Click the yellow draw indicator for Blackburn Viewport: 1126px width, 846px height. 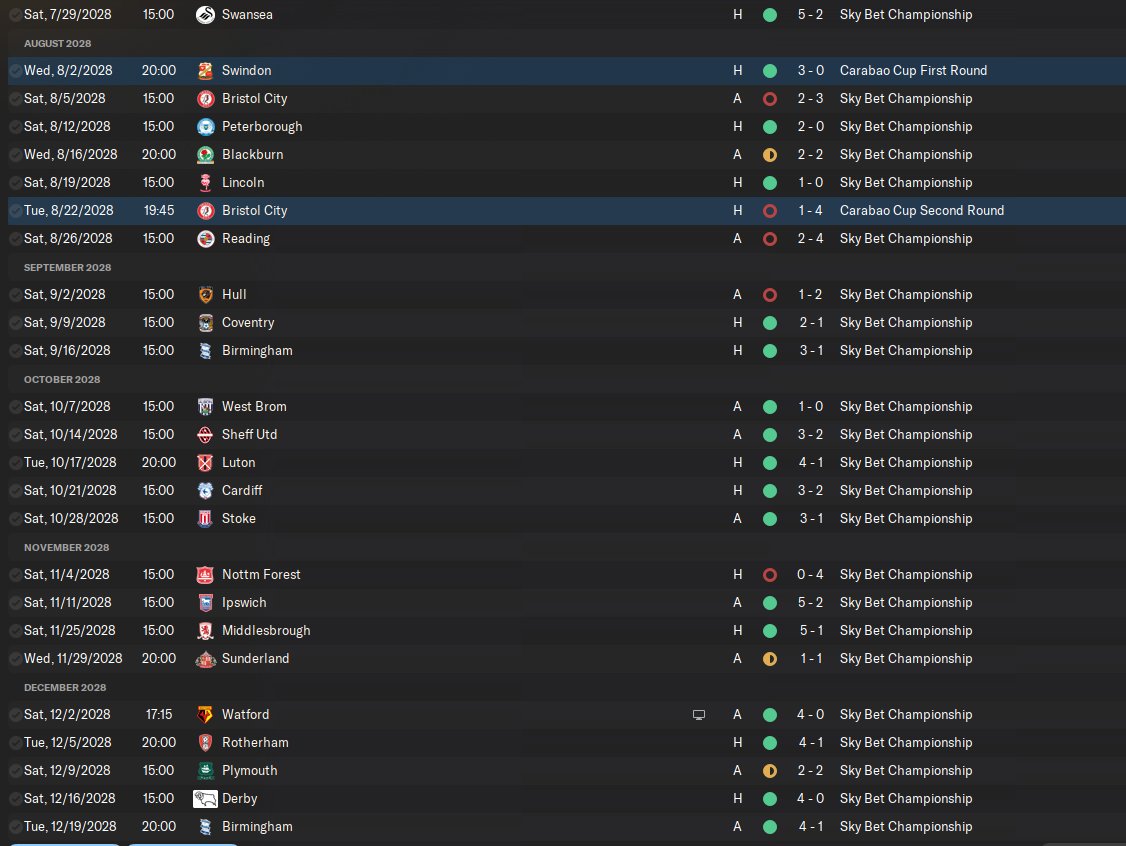tap(769, 155)
